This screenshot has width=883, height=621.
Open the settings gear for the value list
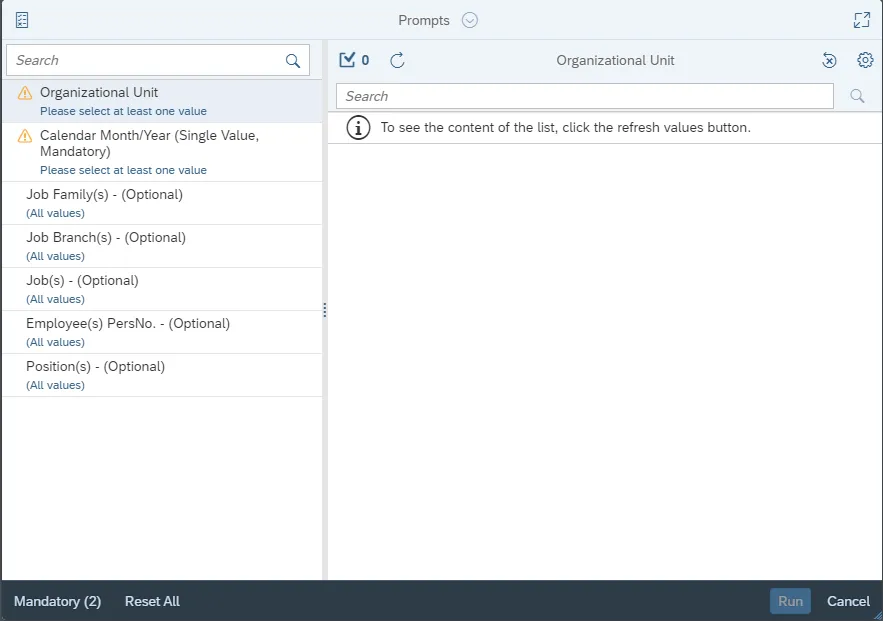click(865, 60)
